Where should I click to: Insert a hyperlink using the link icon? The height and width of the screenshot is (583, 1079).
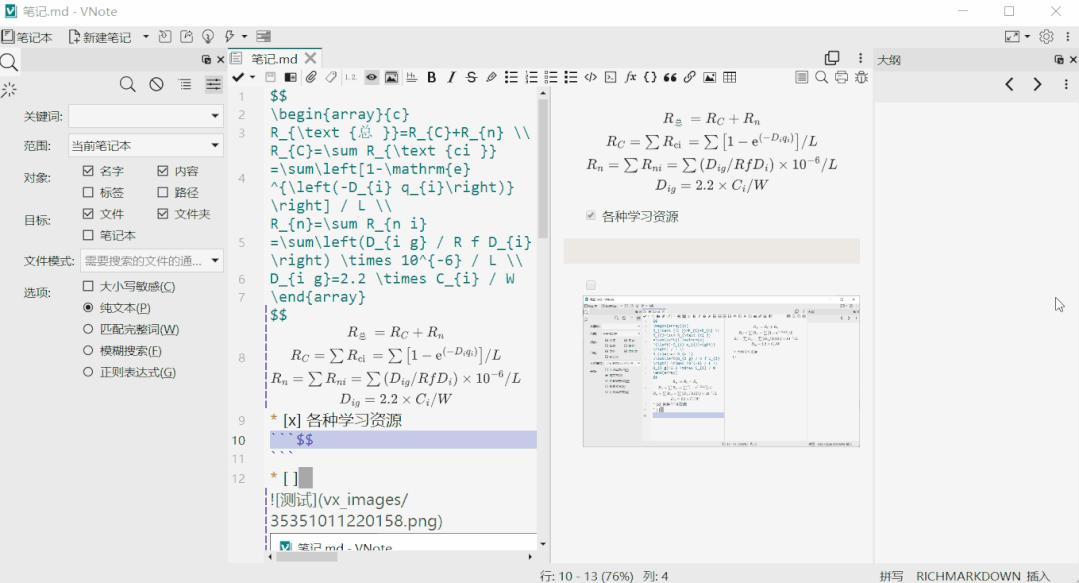point(690,77)
